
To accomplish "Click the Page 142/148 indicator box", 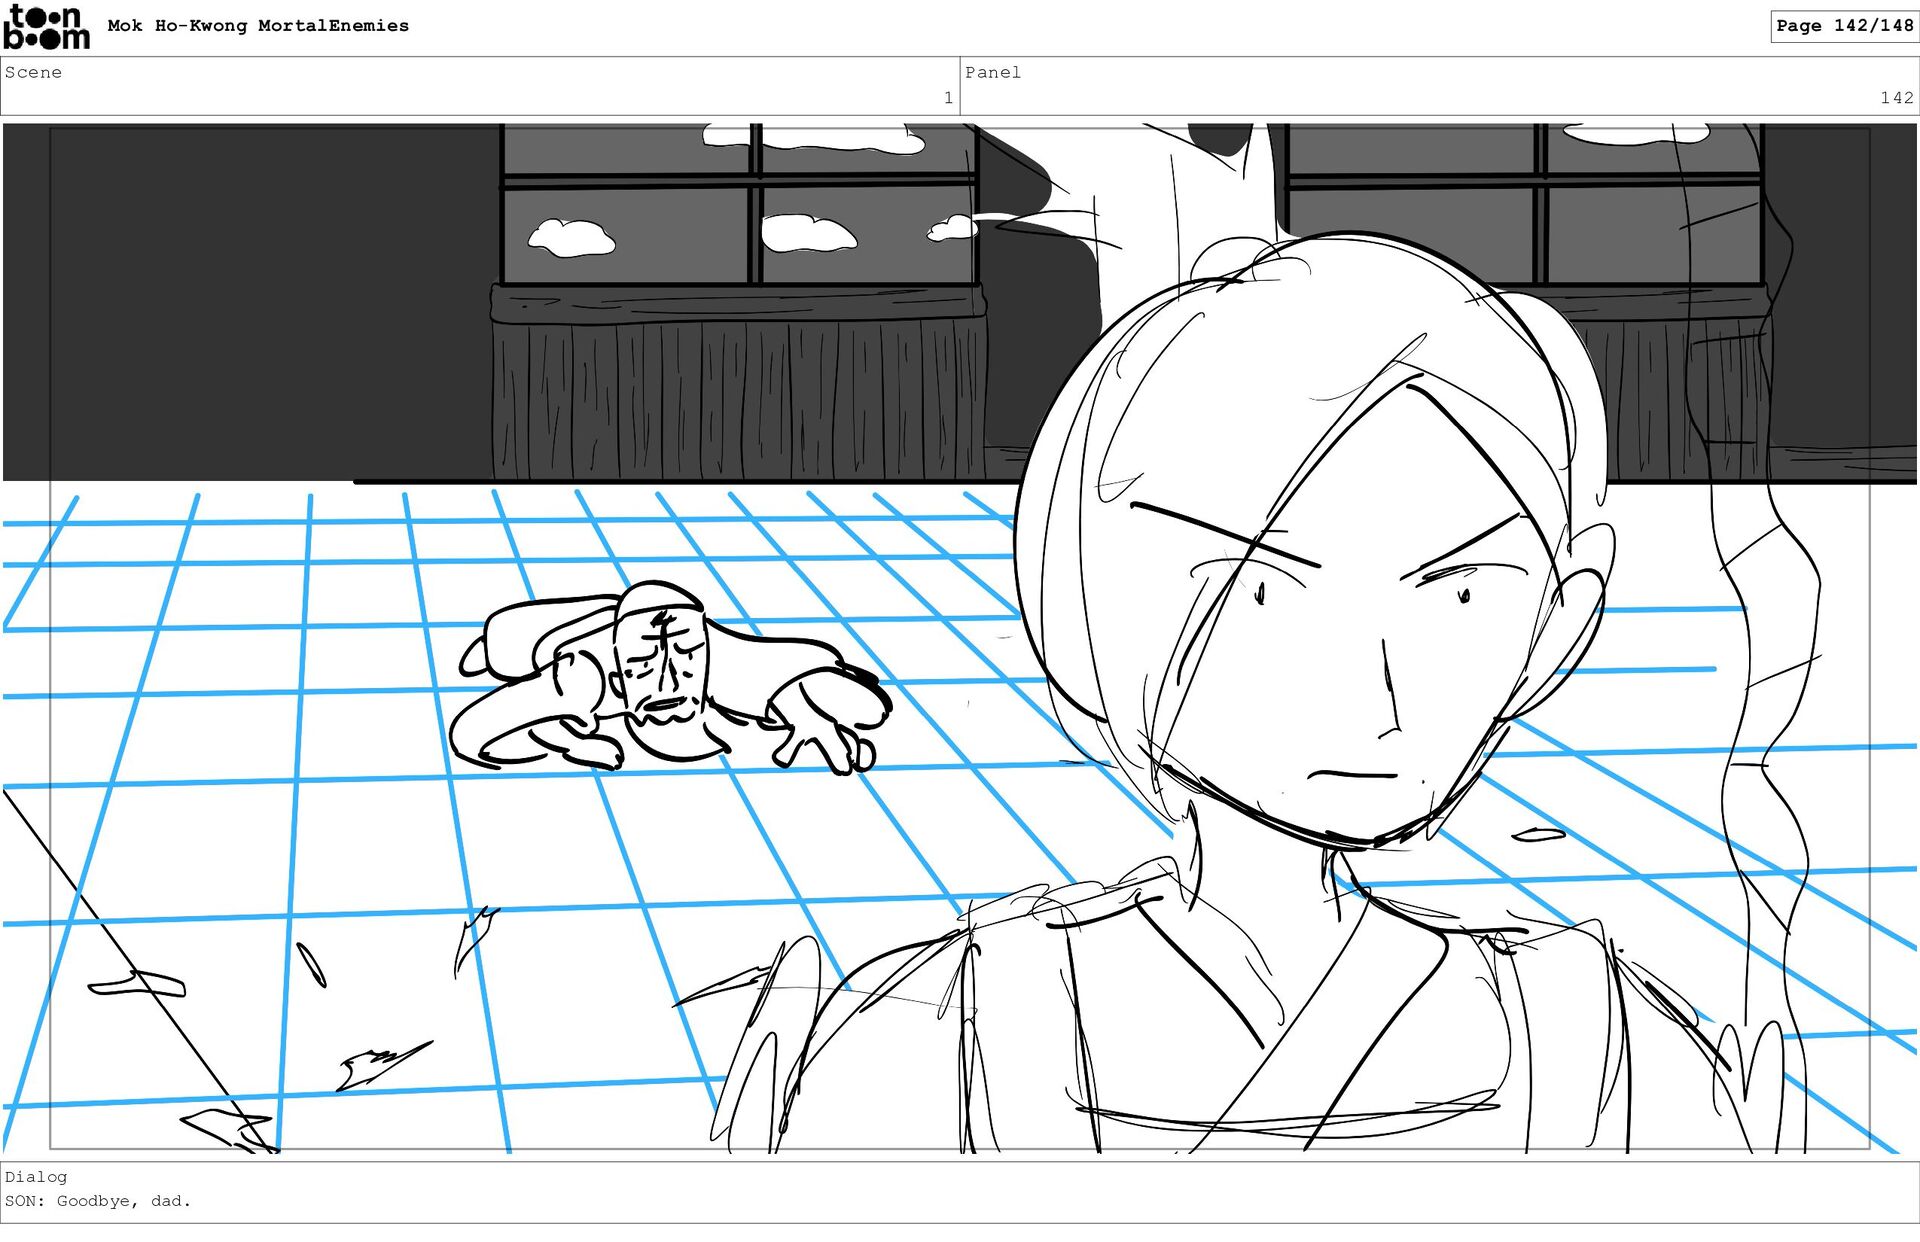I will point(1843,26).
